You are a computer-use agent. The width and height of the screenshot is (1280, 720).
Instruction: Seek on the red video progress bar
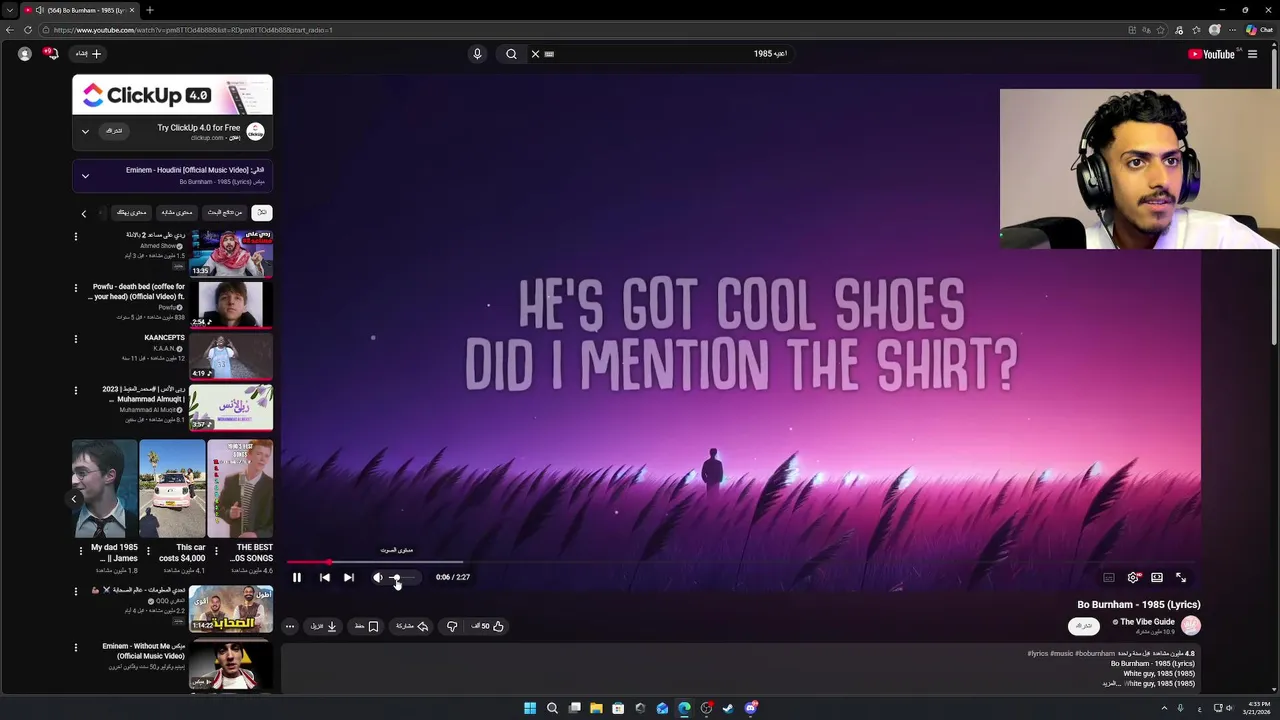tap(743, 562)
